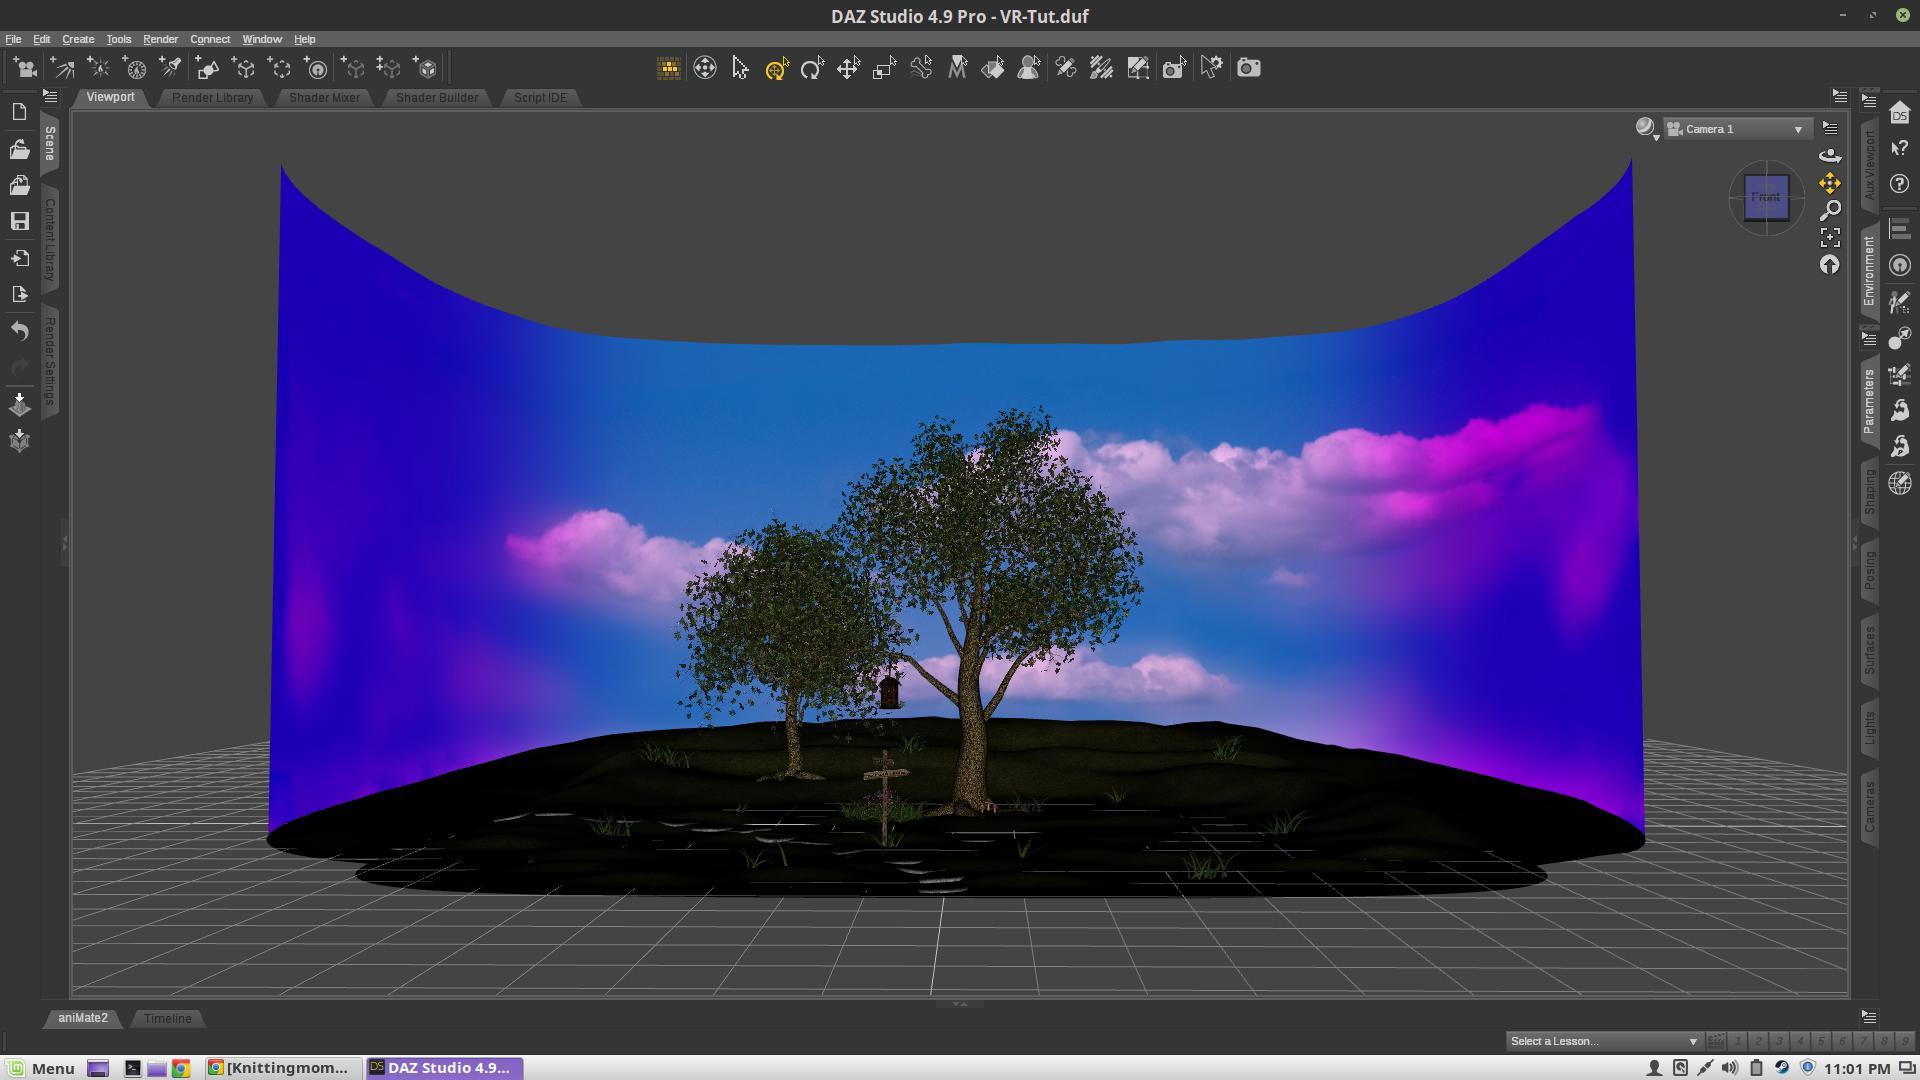This screenshot has width=1920, height=1080.
Task: Toggle the Scene pane side tab
Action: click(x=50, y=143)
